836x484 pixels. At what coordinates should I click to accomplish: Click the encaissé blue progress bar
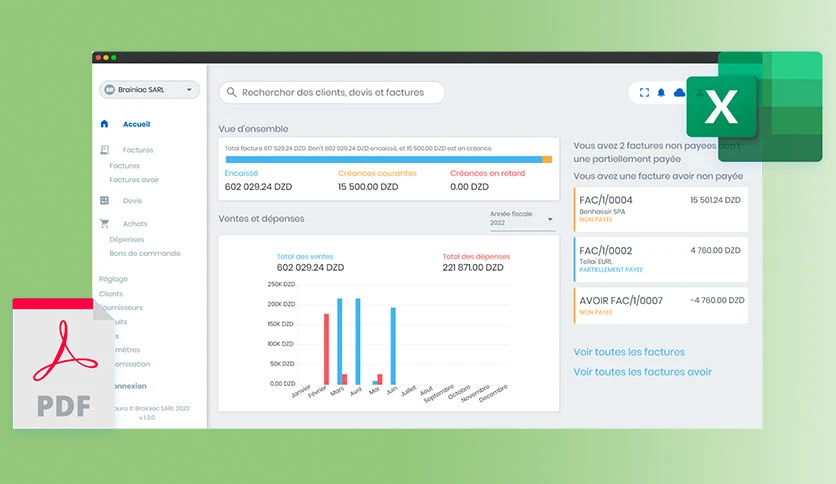[383, 159]
